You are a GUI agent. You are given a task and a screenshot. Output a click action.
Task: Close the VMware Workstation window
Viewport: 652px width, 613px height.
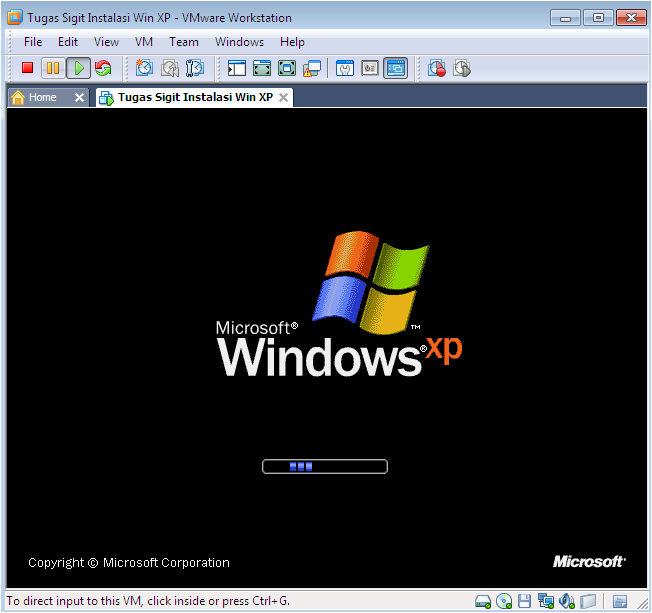tap(631, 18)
